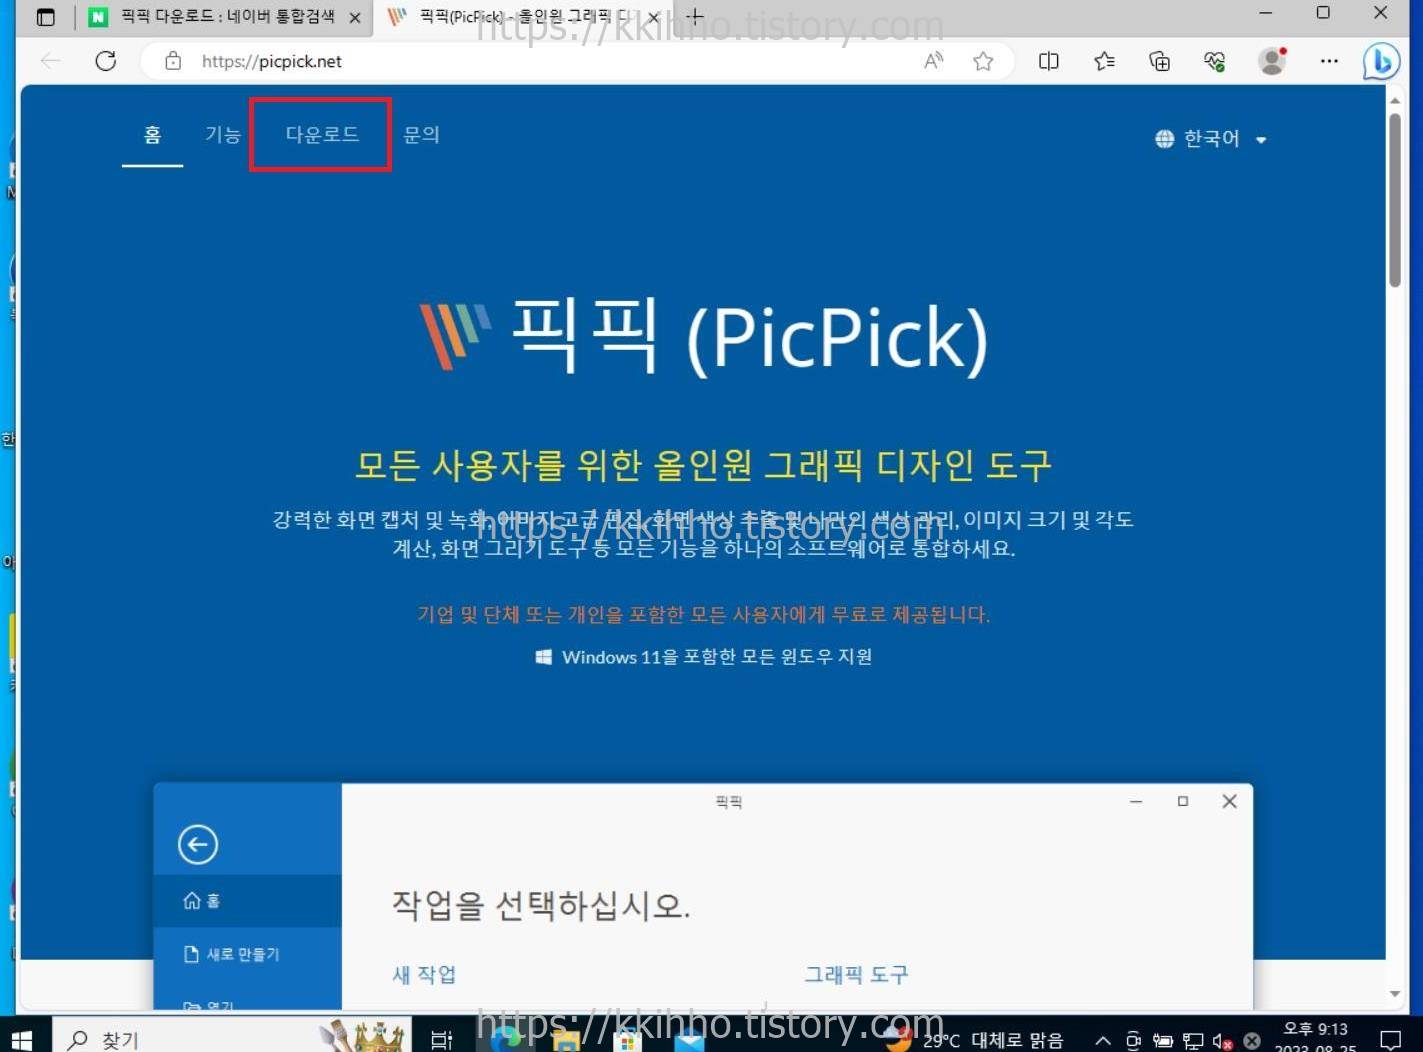Click the page vertical scrollbar thumb
1423x1052 pixels.
[1394, 200]
